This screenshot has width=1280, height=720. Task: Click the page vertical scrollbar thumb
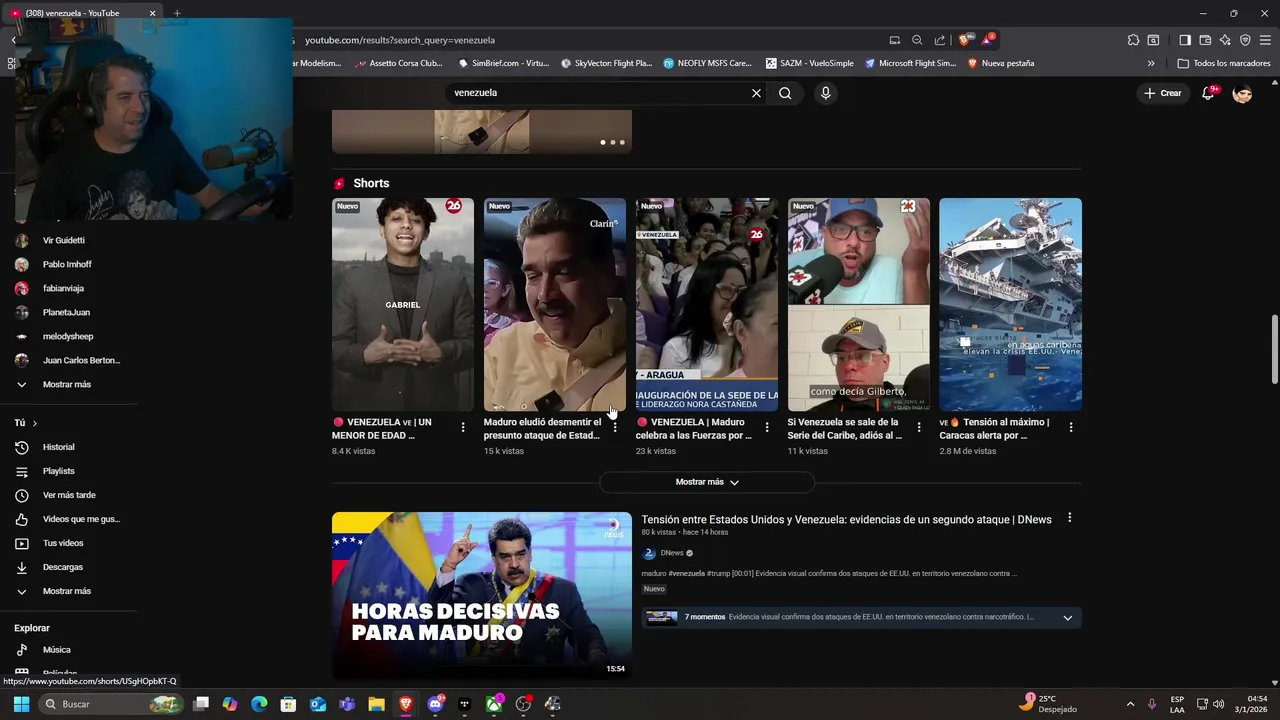1274,348
